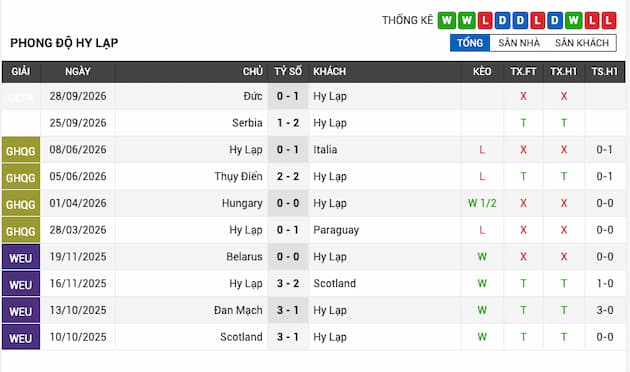630x372 pixels.
Task: Open the Scotland guest team link on 16/11/2025
Action: [335, 283]
